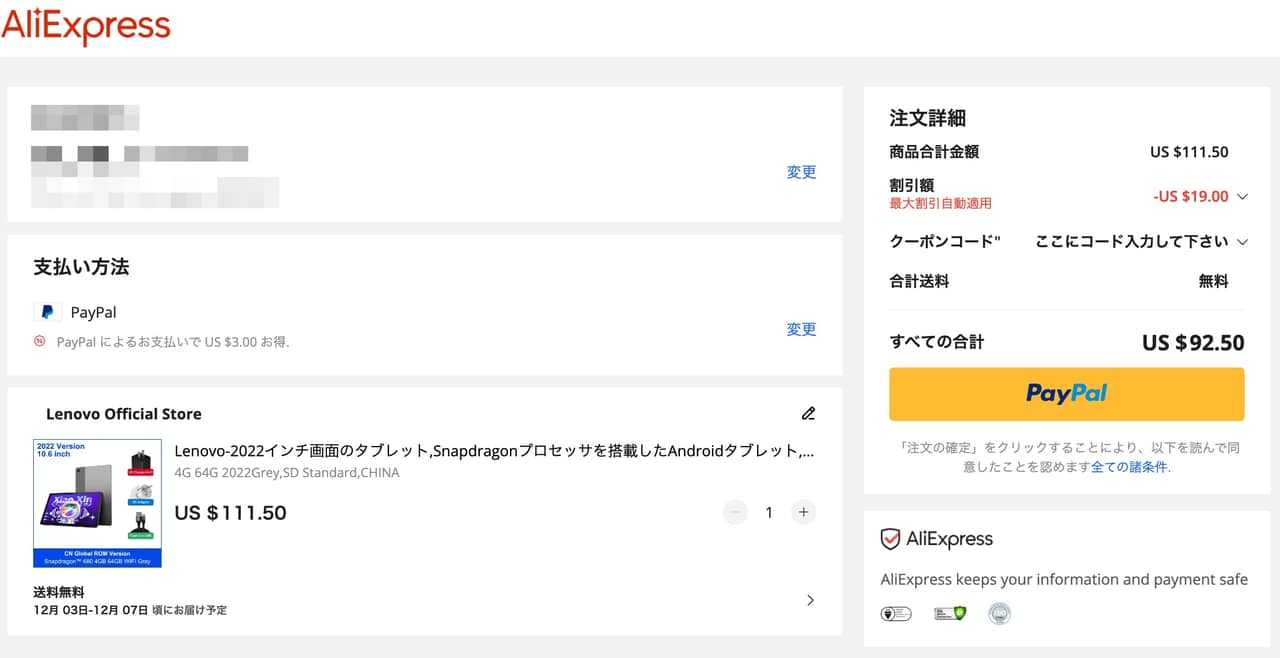Click the pencil edit icon beside Lenovo Official Store
Viewport: 1280px width, 658px height.
tap(808, 413)
